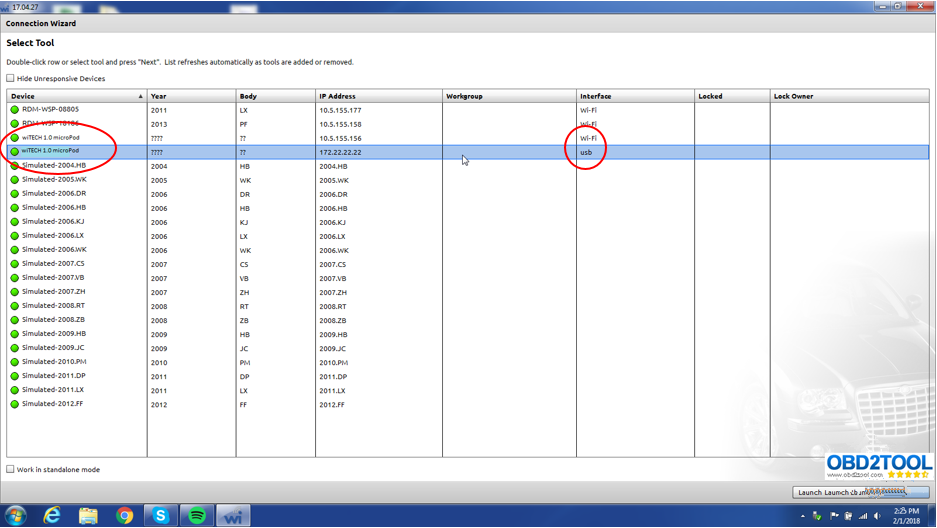
Task: Open the Windows Start menu orb
Action: click(16, 515)
